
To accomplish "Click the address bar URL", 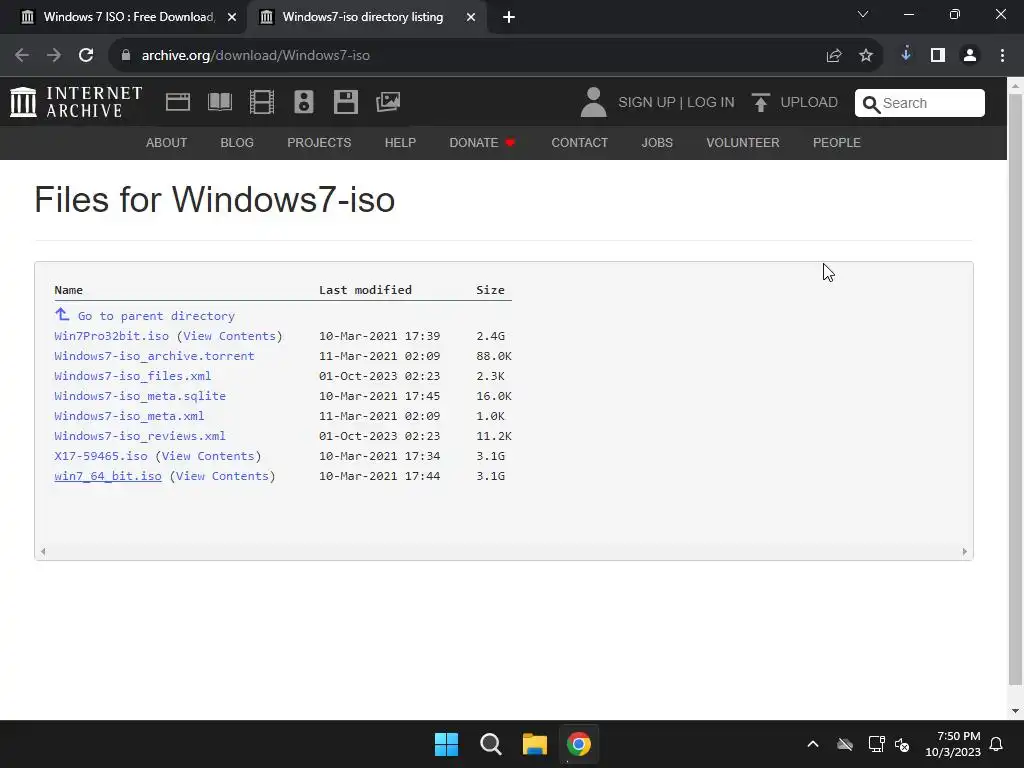I will [x=255, y=56].
